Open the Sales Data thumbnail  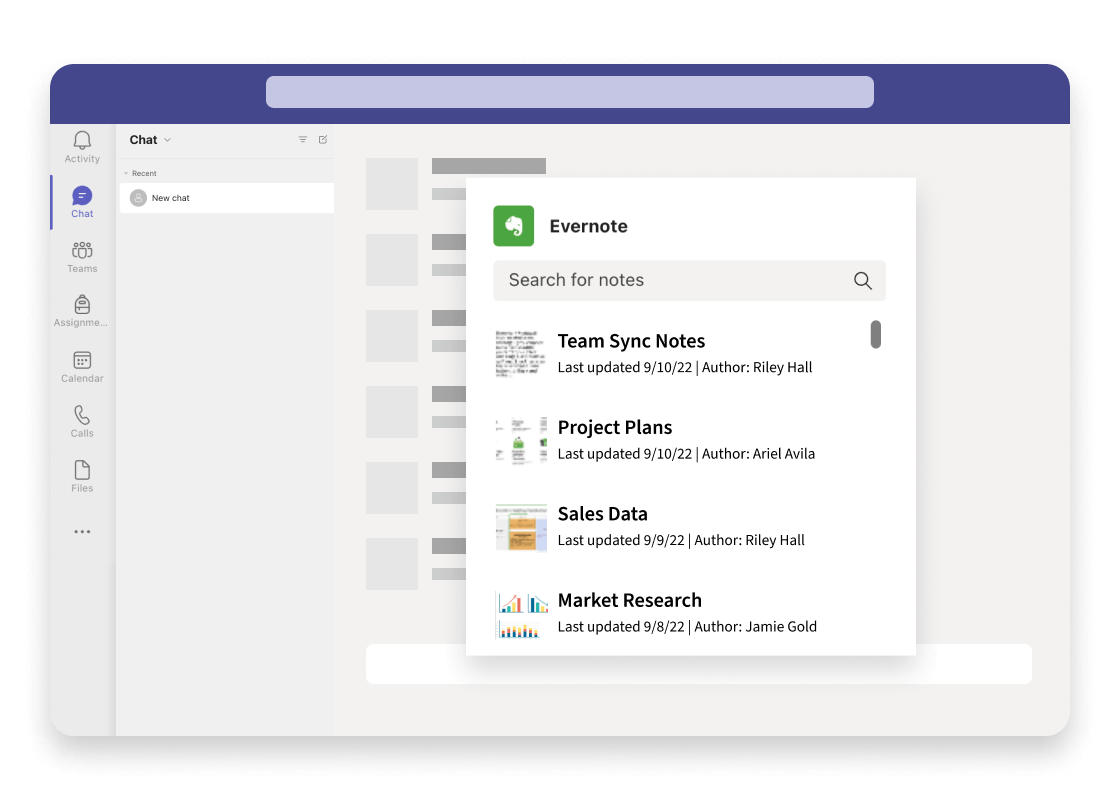click(x=521, y=527)
